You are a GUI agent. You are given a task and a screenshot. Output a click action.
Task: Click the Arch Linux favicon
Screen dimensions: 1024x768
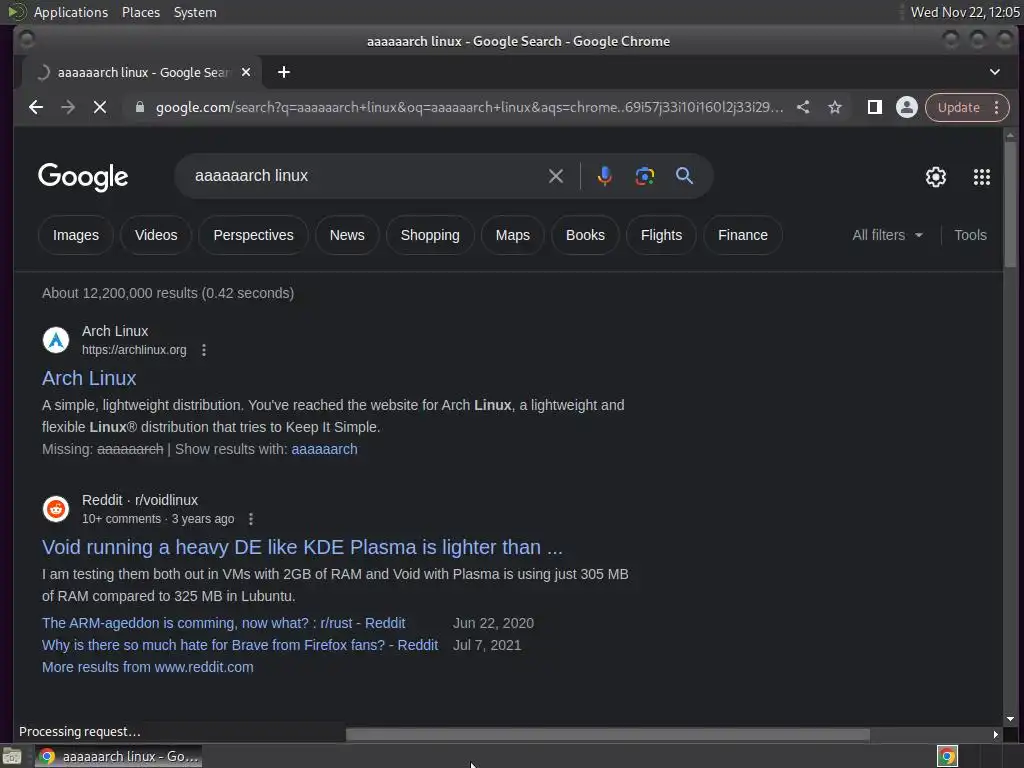point(56,340)
